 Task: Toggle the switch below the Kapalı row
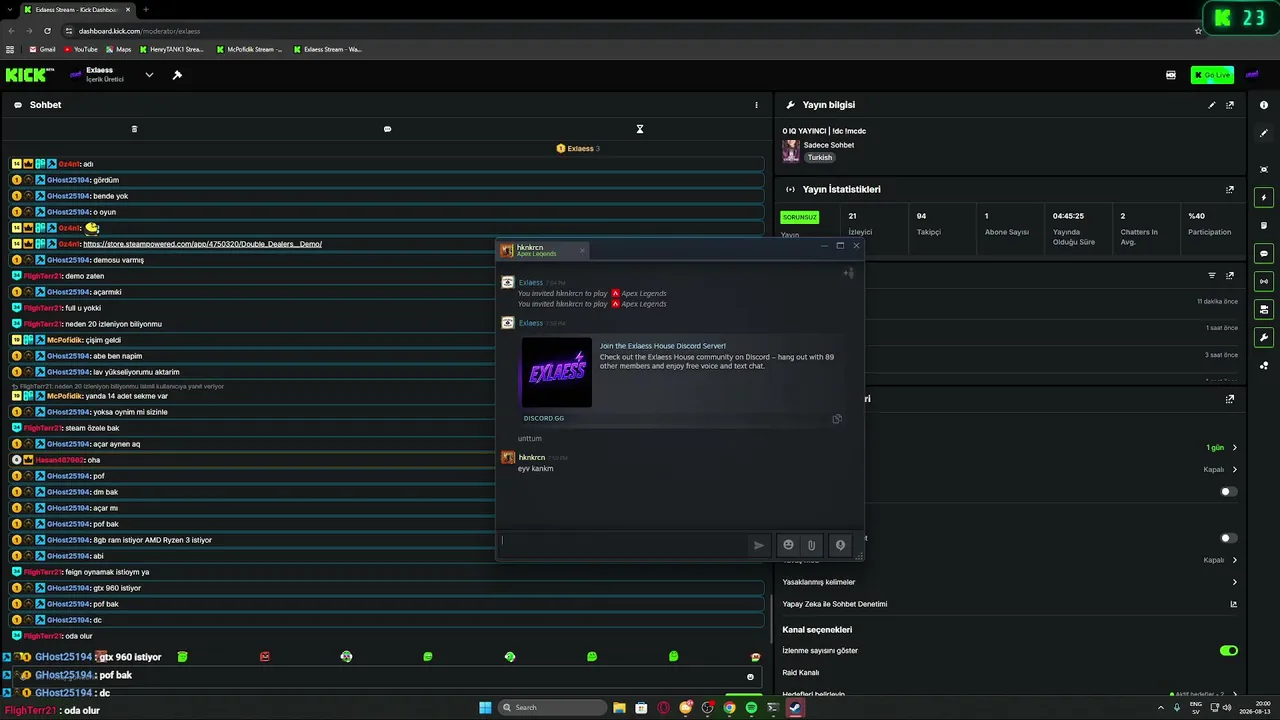click(x=1229, y=492)
